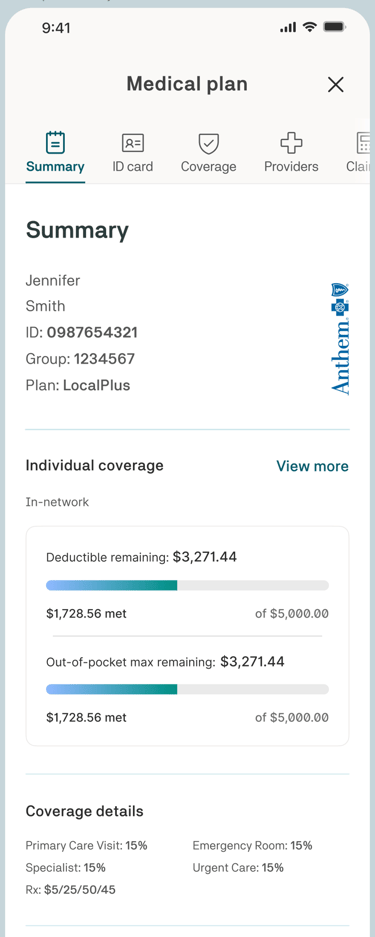
Task: Switch to the ID card tab label
Action: 133,167
